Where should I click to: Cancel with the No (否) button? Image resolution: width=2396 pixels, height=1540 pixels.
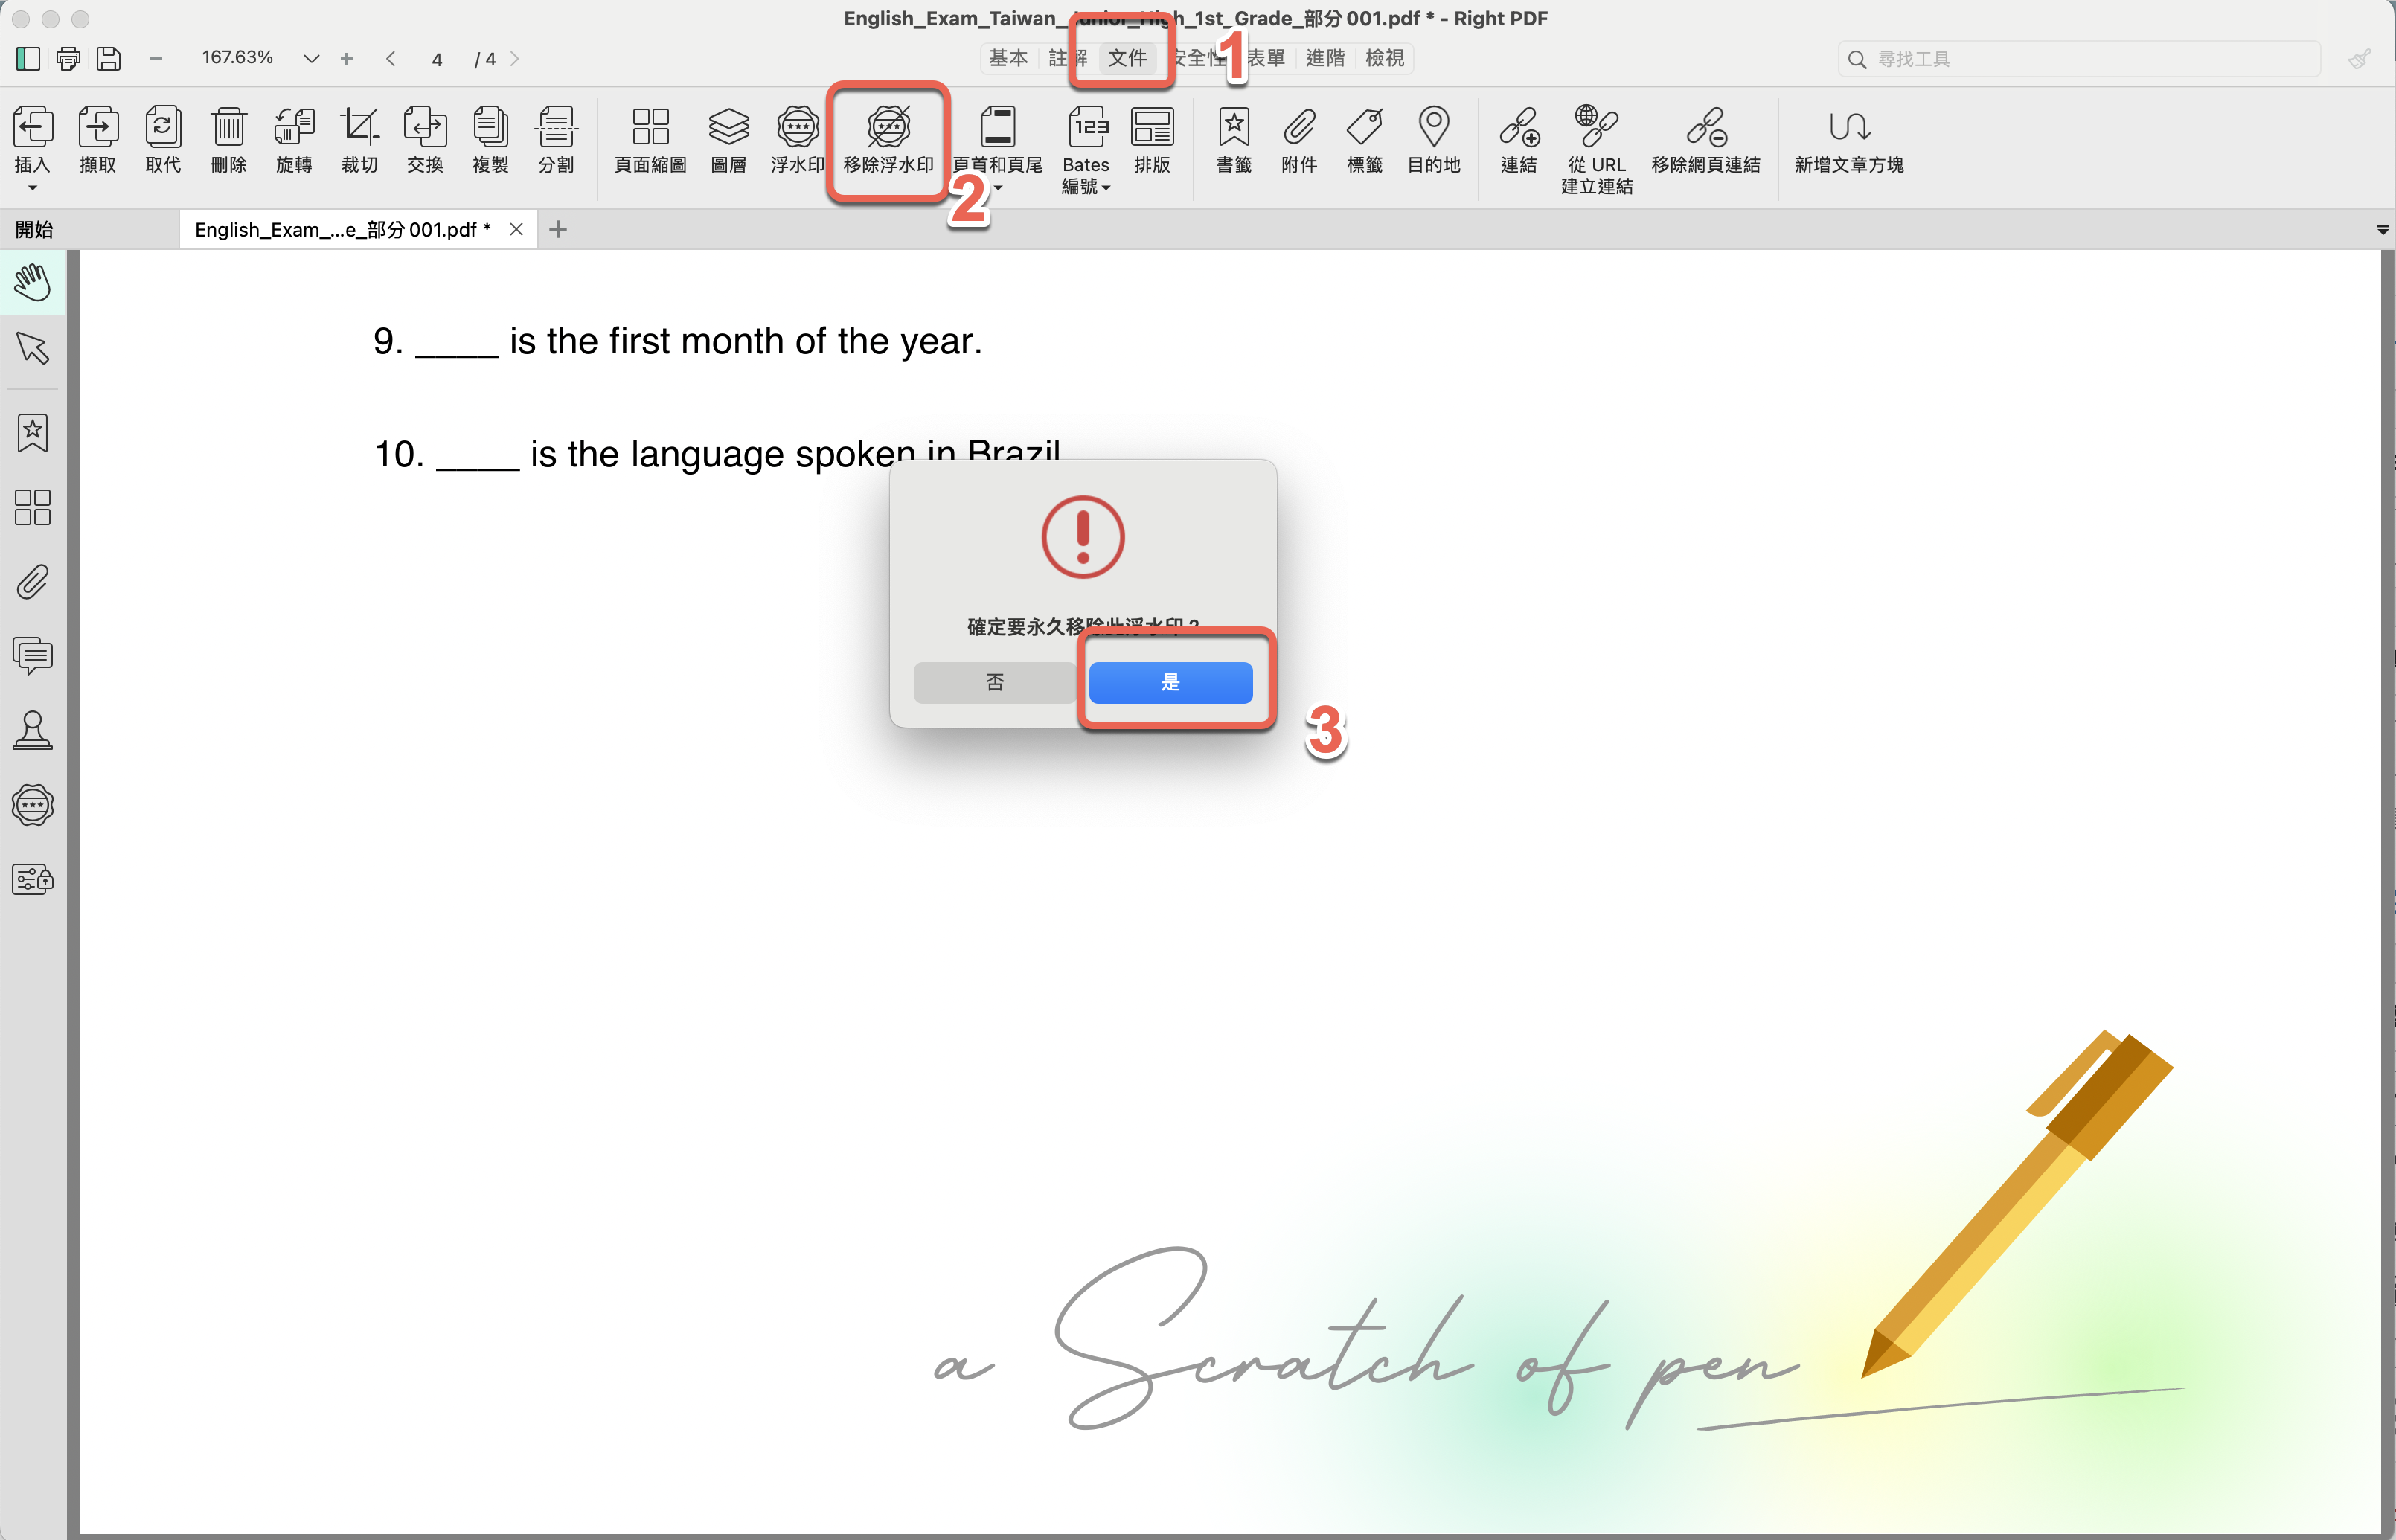pyautogui.click(x=994, y=682)
